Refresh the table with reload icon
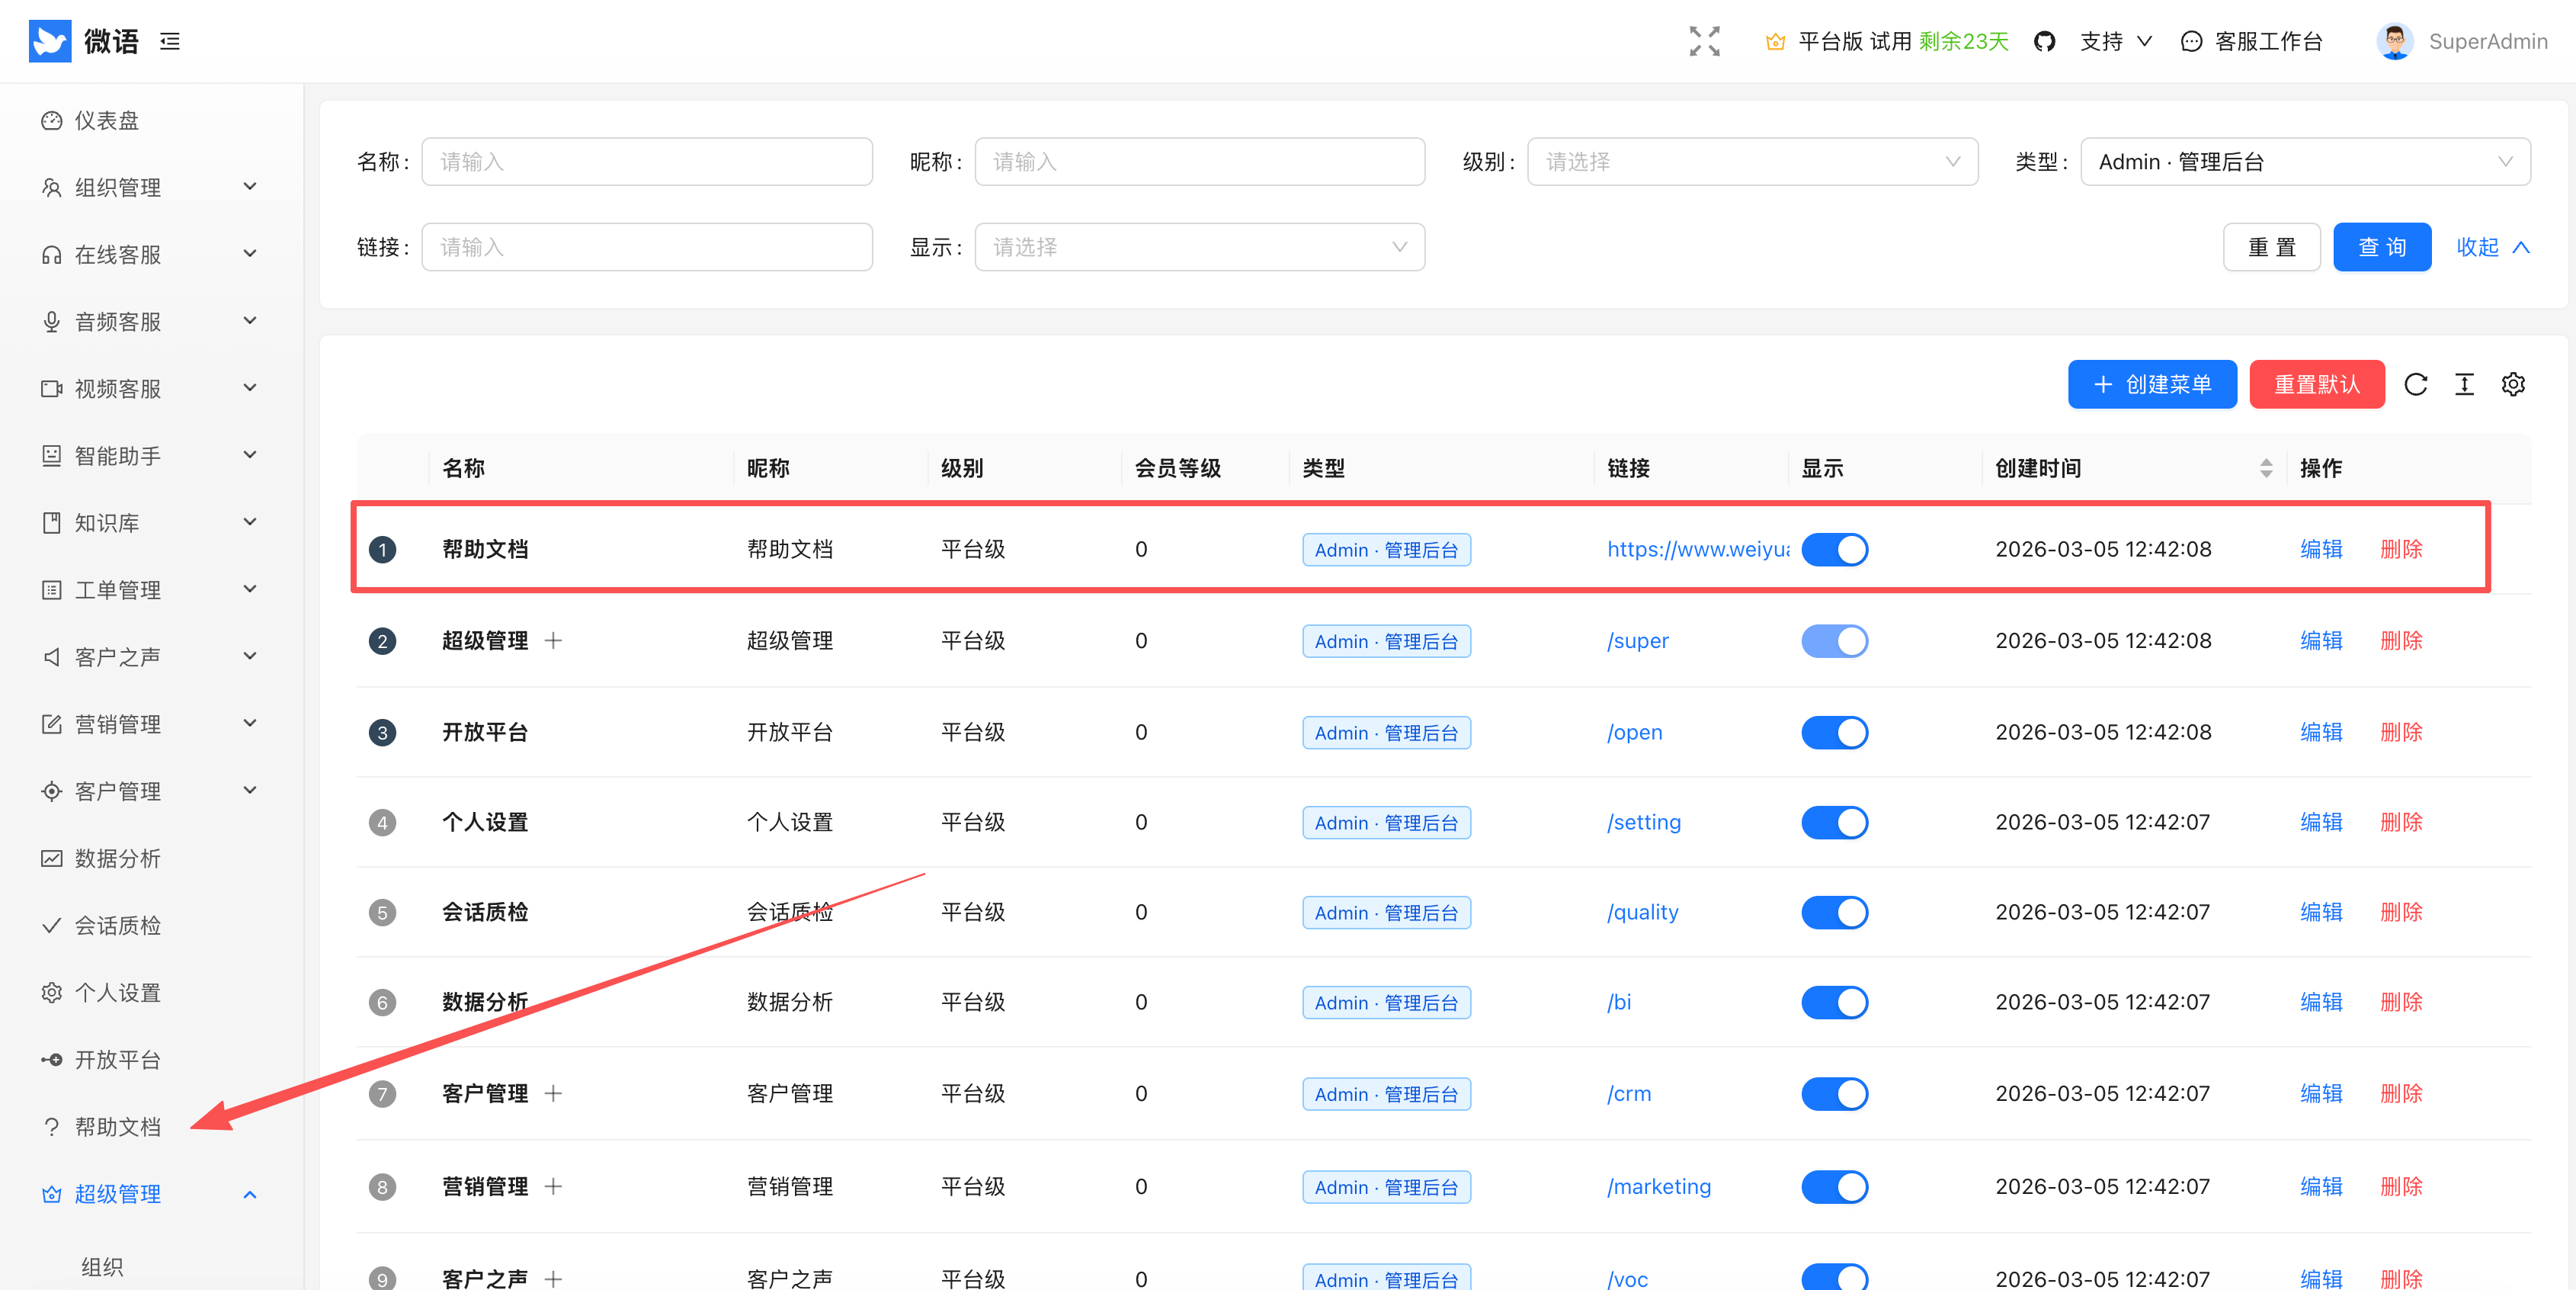The image size is (2576, 1290). [x=2415, y=384]
